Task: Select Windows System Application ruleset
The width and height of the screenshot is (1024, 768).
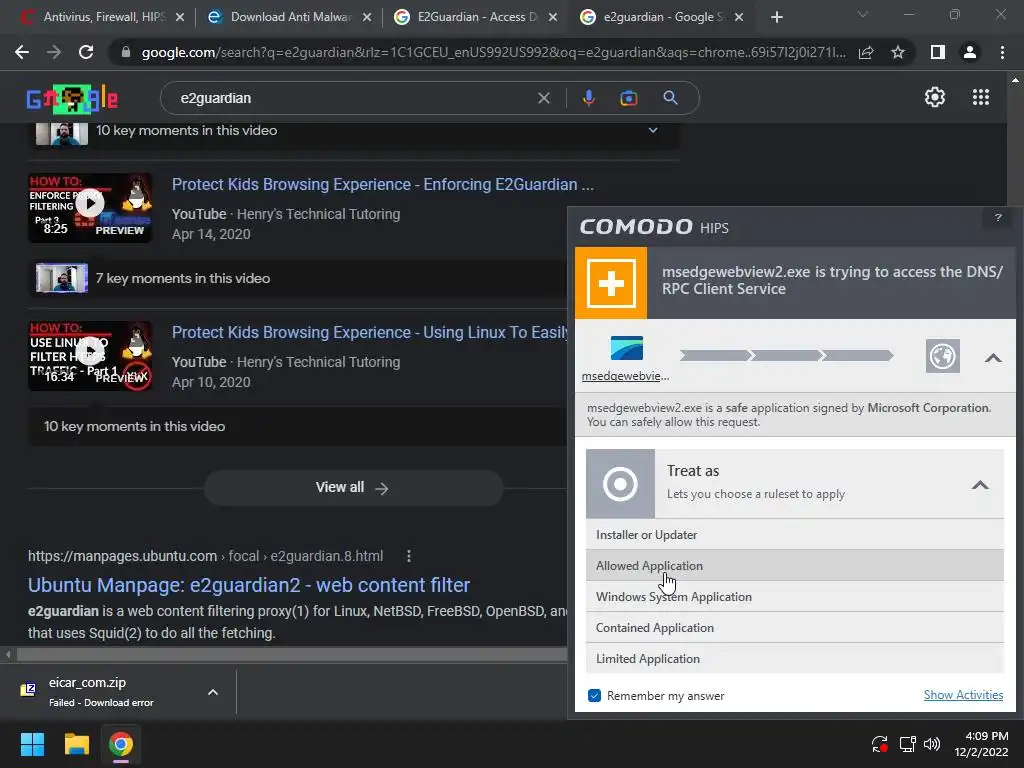Action: click(x=795, y=596)
